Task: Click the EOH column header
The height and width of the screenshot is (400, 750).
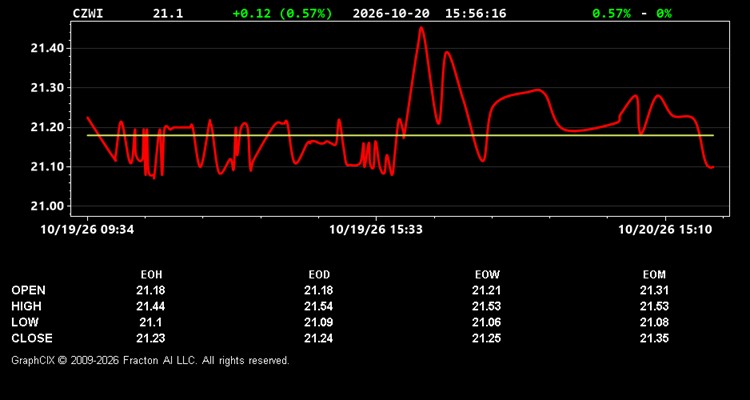Action: tap(151, 275)
